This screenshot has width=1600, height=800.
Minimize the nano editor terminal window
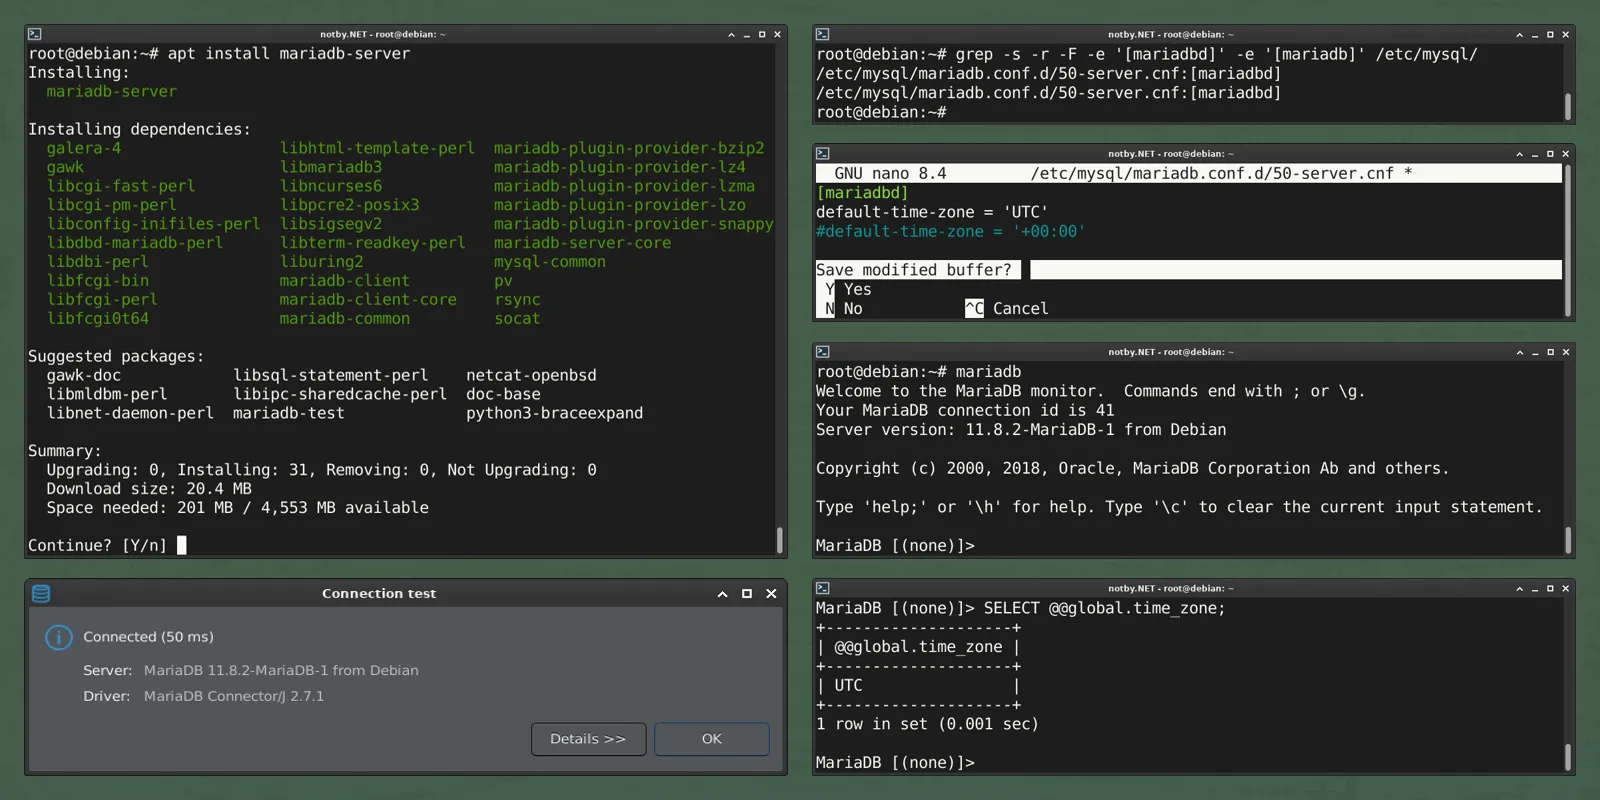point(1535,154)
